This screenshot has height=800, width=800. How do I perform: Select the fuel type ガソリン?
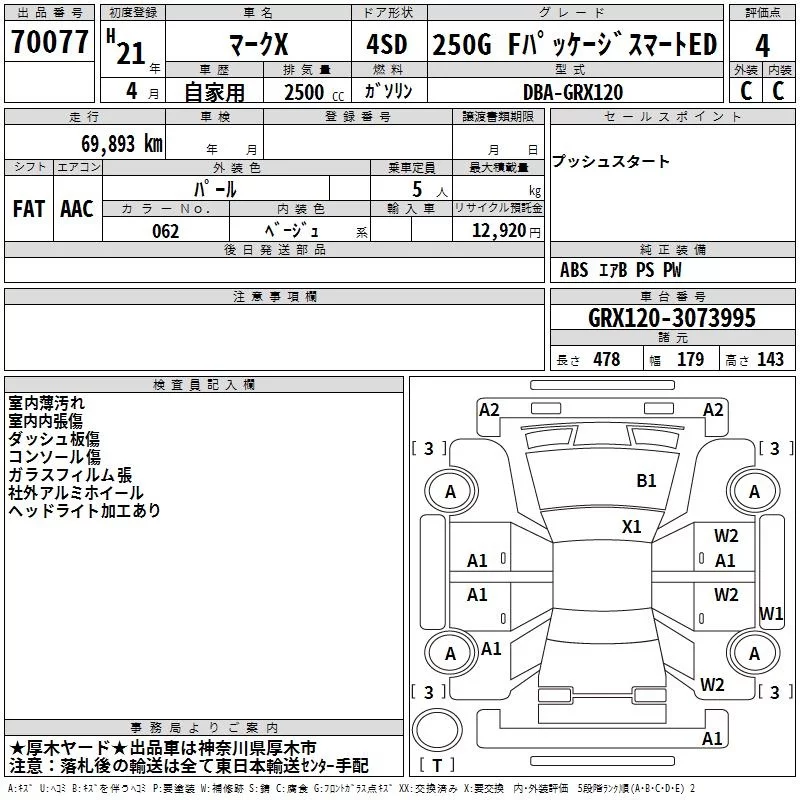[388, 91]
